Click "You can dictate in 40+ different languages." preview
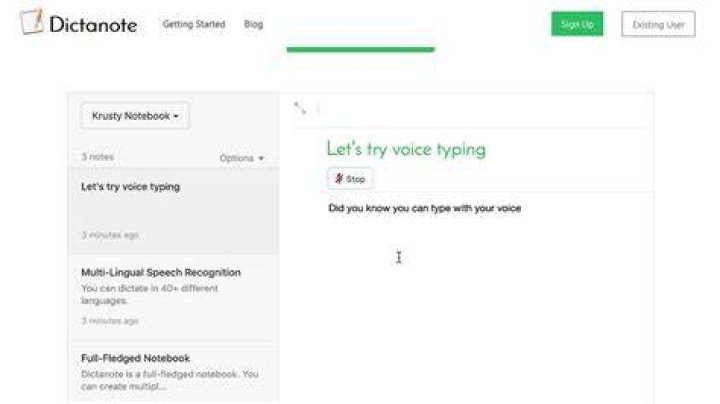The width and height of the screenshot is (720, 404). click(150, 294)
